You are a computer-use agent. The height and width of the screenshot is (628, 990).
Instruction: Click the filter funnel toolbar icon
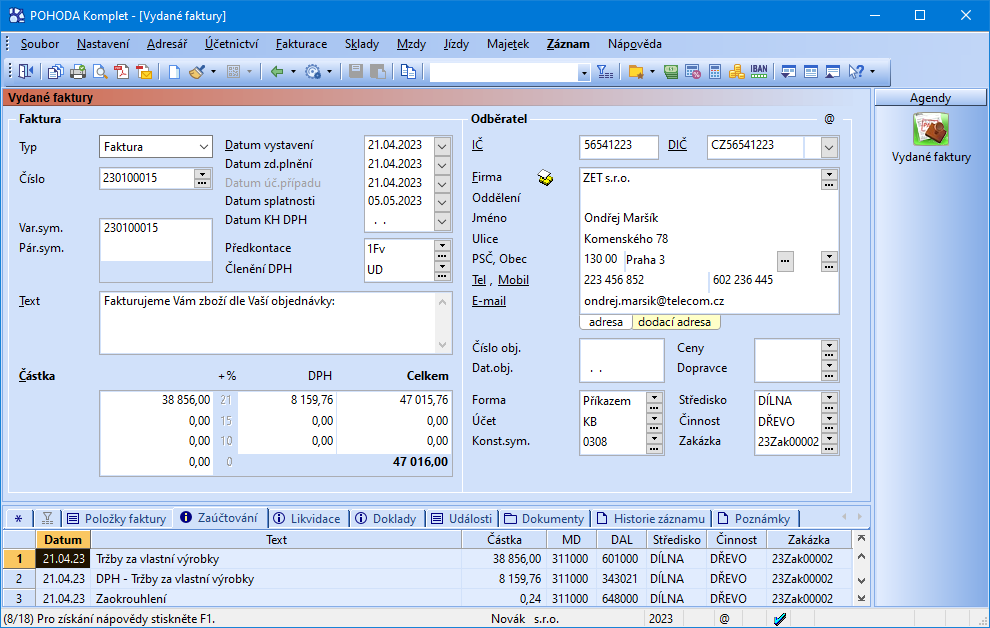[605, 72]
